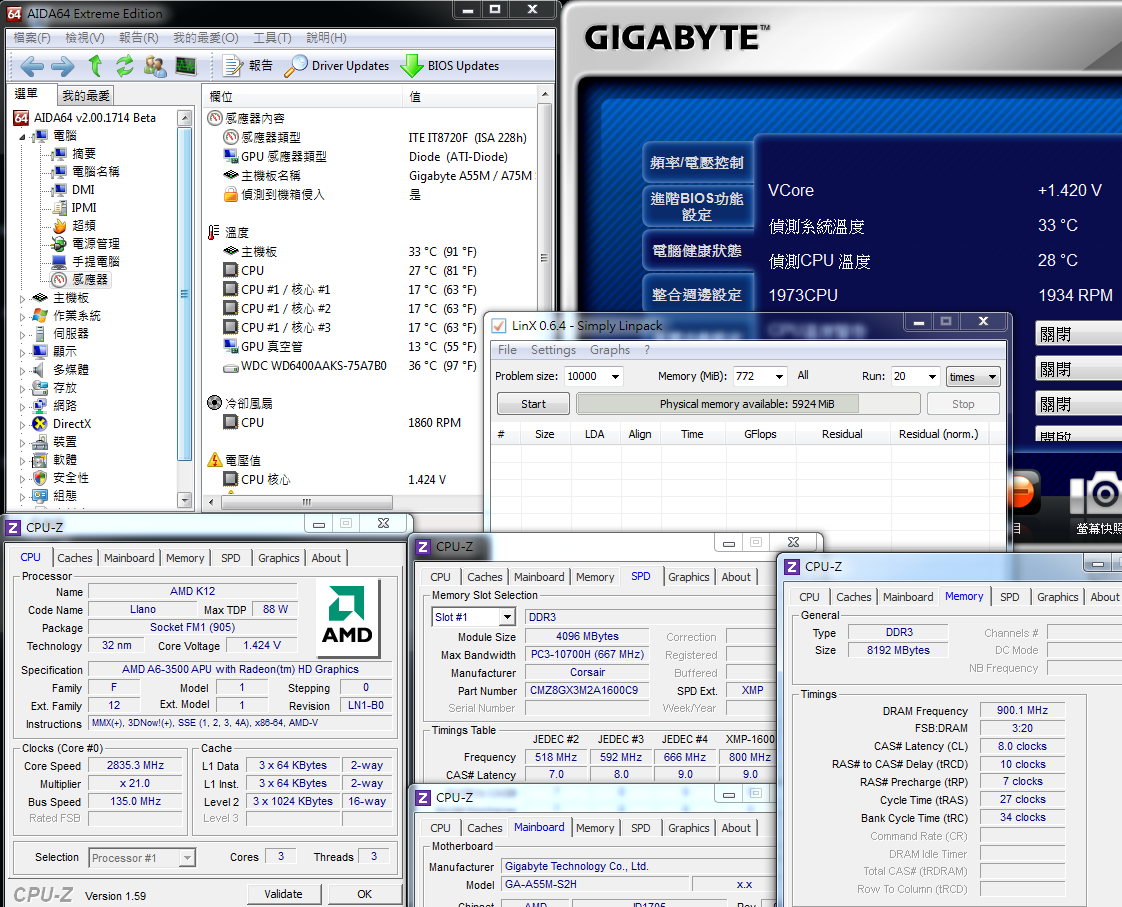The width and height of the screenshot is (1122, 907).
Task: Open 檔案(F) menu in AIDA64
Action: click(32, 37)
